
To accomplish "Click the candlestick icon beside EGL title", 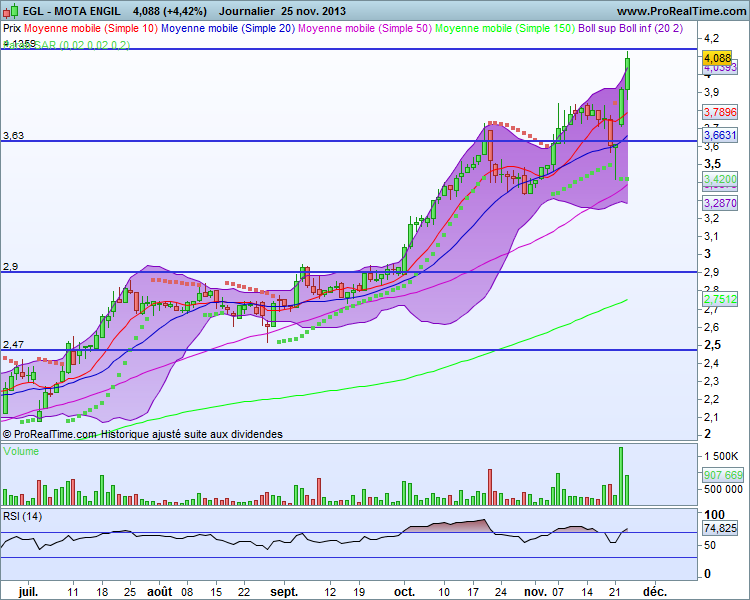I will tap(10, 10).
